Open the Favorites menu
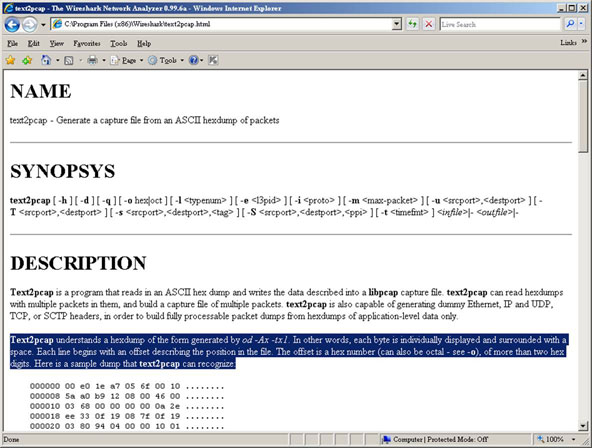Screen dimensions: 592x448 (x=87, y=43)
